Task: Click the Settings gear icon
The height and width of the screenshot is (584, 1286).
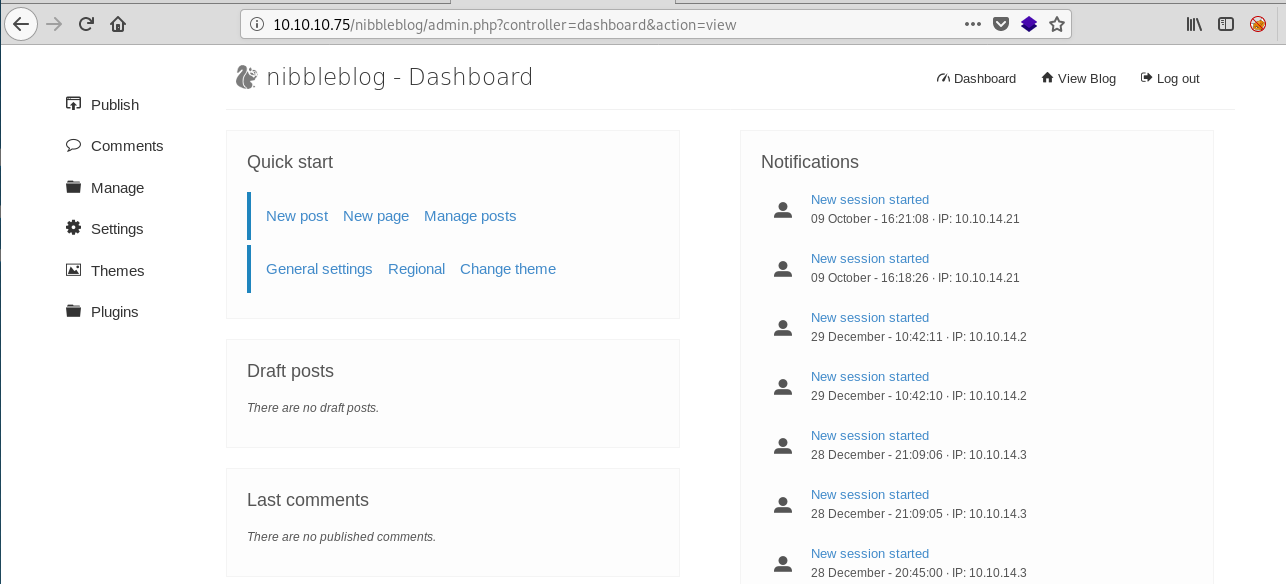Action: (x=73, y=228)
